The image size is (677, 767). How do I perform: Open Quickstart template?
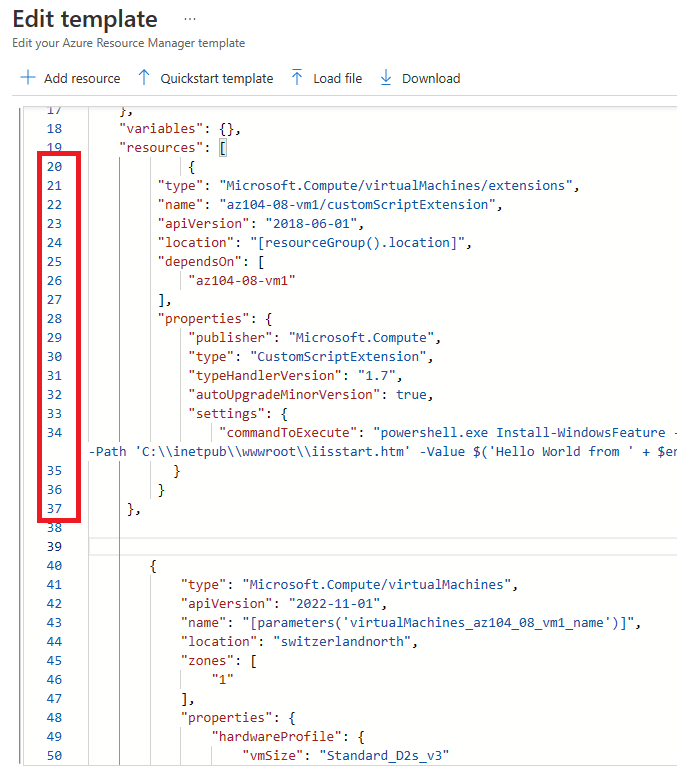tap(217, 79)
